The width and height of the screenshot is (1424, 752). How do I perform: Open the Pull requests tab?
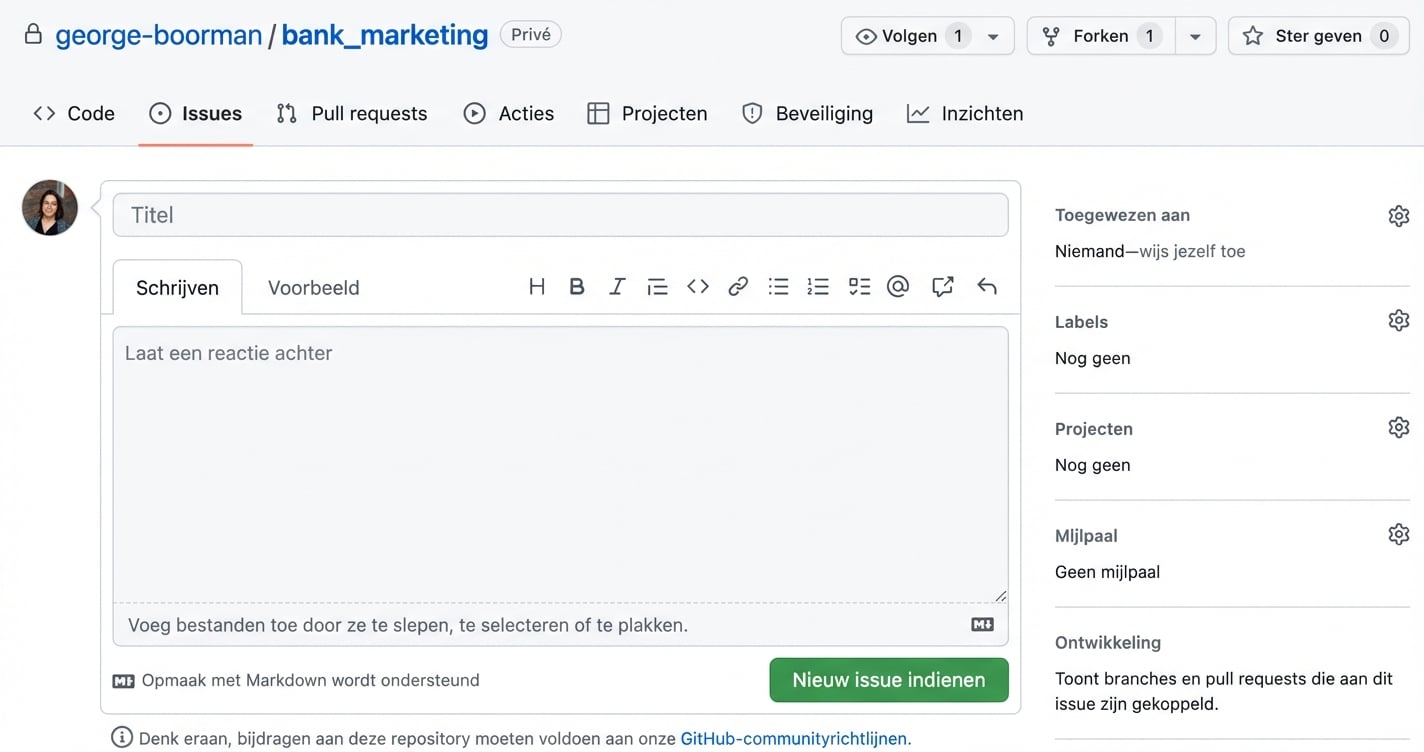tap(369, 113)
